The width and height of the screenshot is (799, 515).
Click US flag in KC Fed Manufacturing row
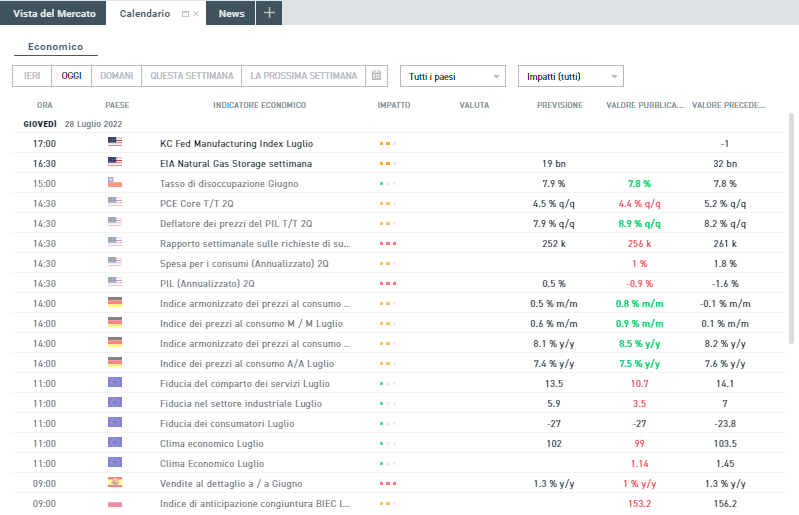pyautogui.click(x=115, y=143)
